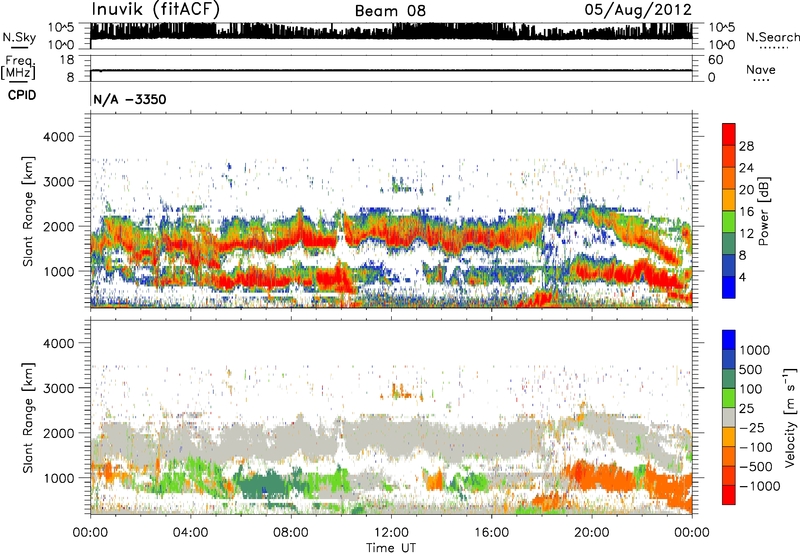Screen dimensions: 800x554
Task: Click the '1000' range tick in Velocity panel
Action: 58,478
